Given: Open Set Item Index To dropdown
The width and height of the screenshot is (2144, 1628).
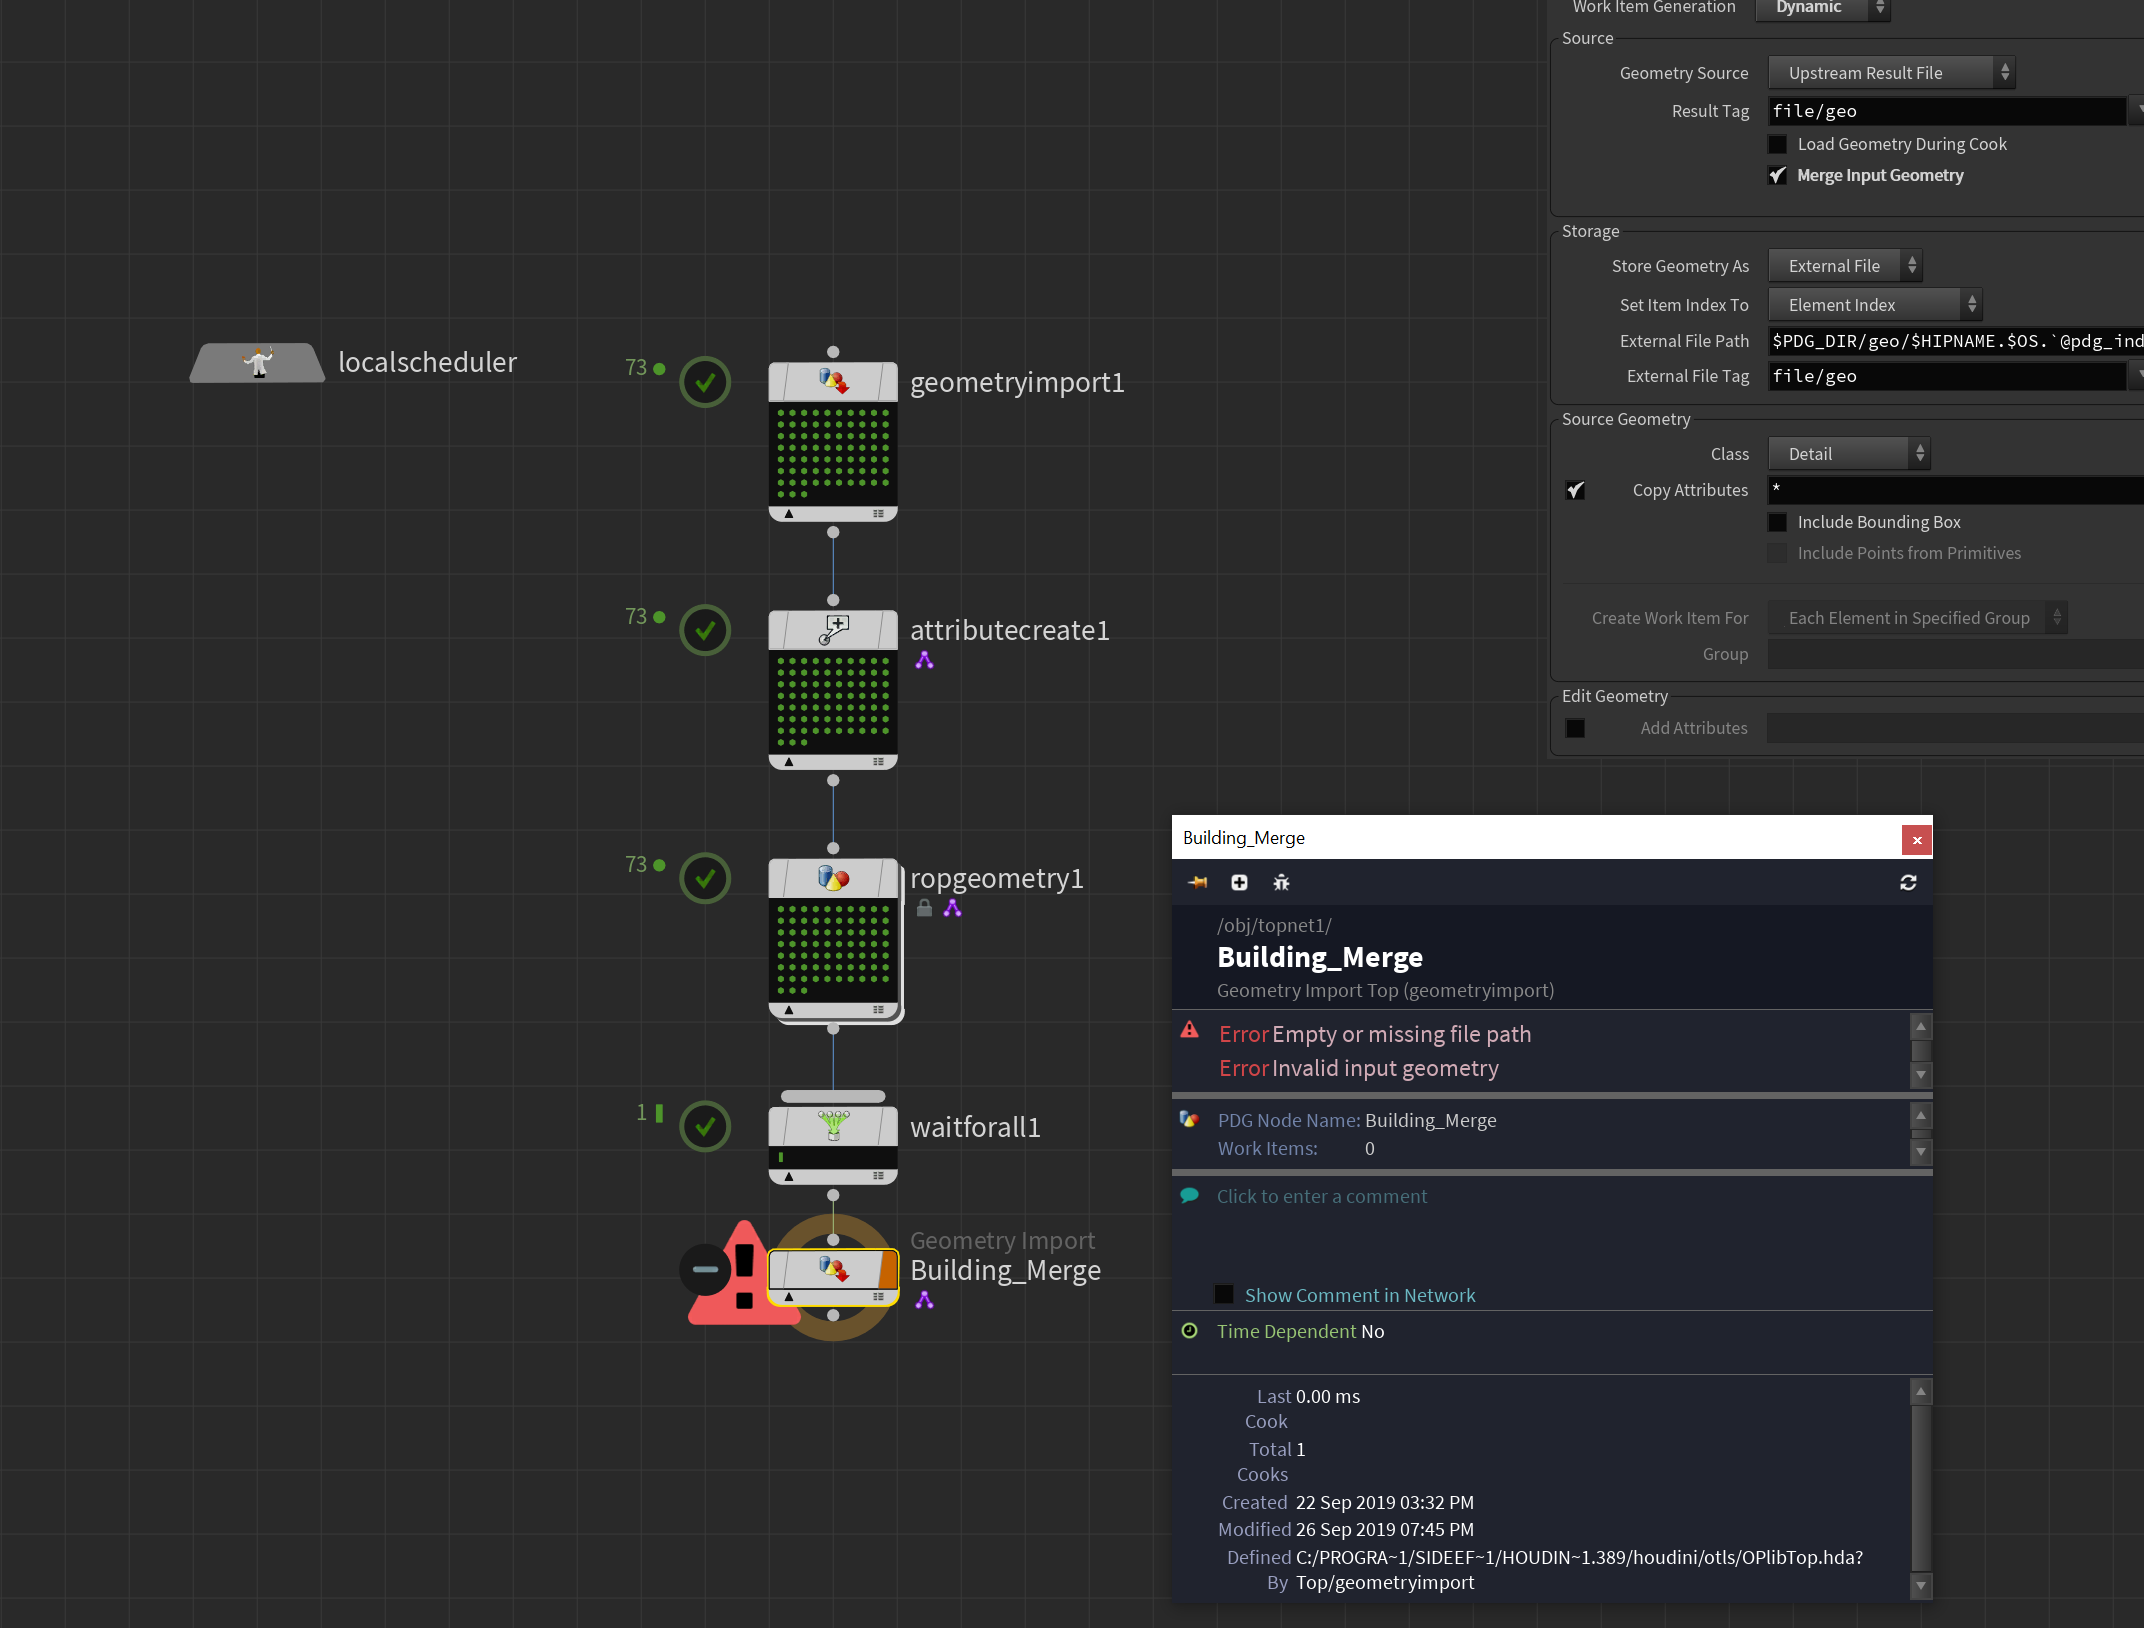Looking at the screenshot, I should click(1875, 305).
